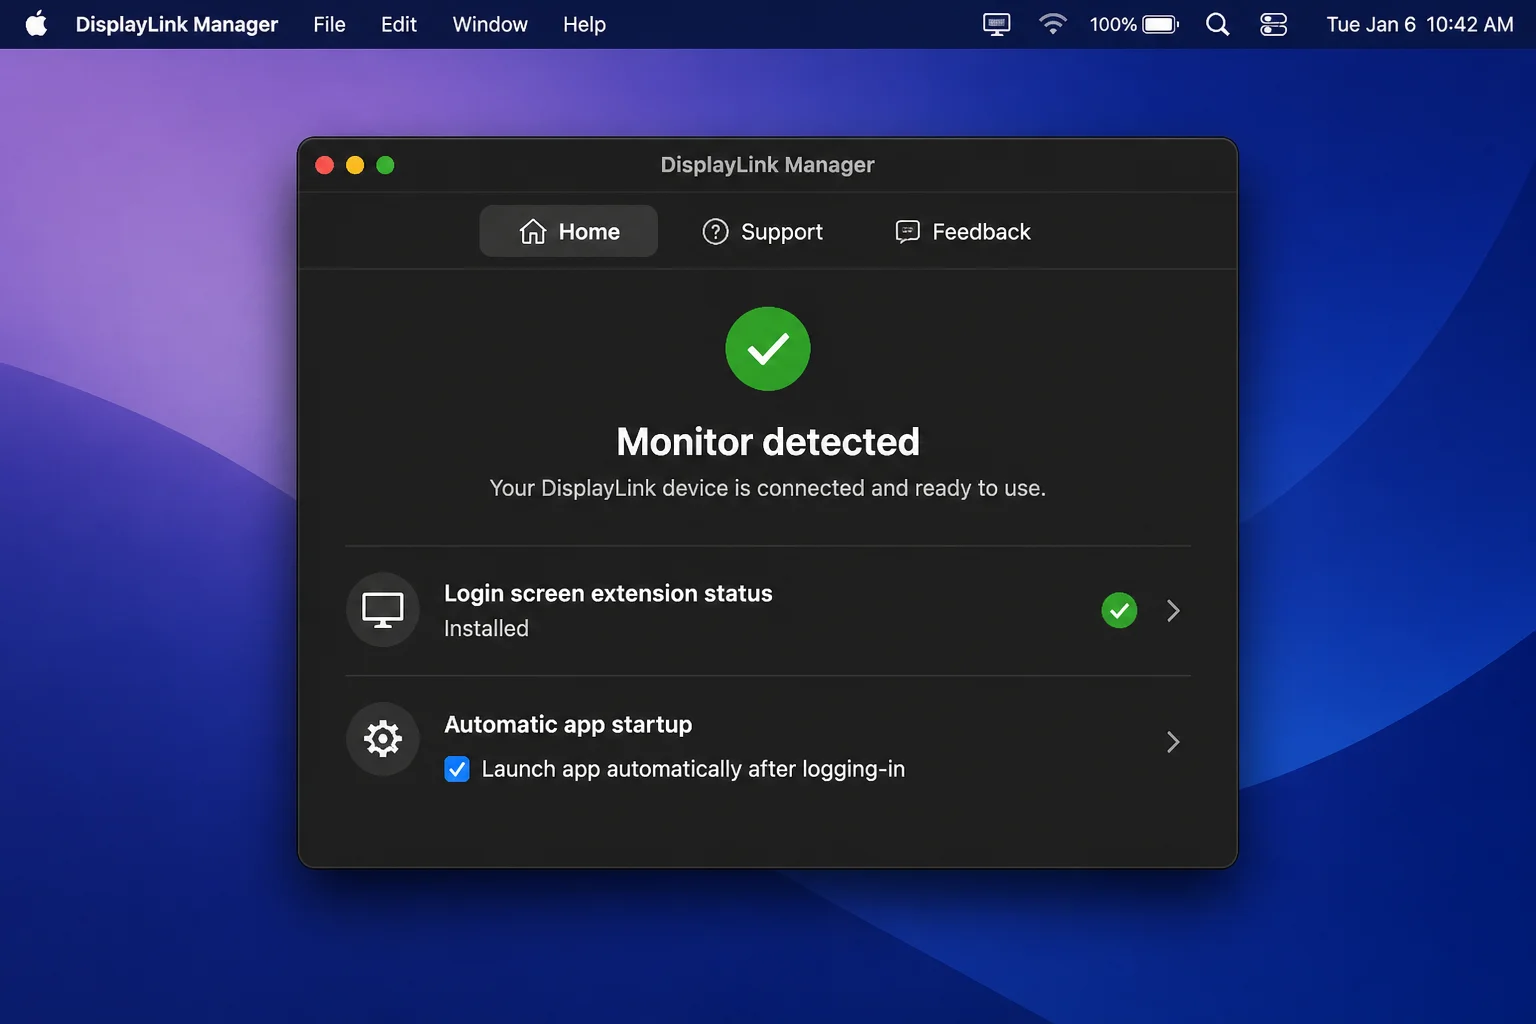Minimize the DisplayLink Manager window

[355, 165]
